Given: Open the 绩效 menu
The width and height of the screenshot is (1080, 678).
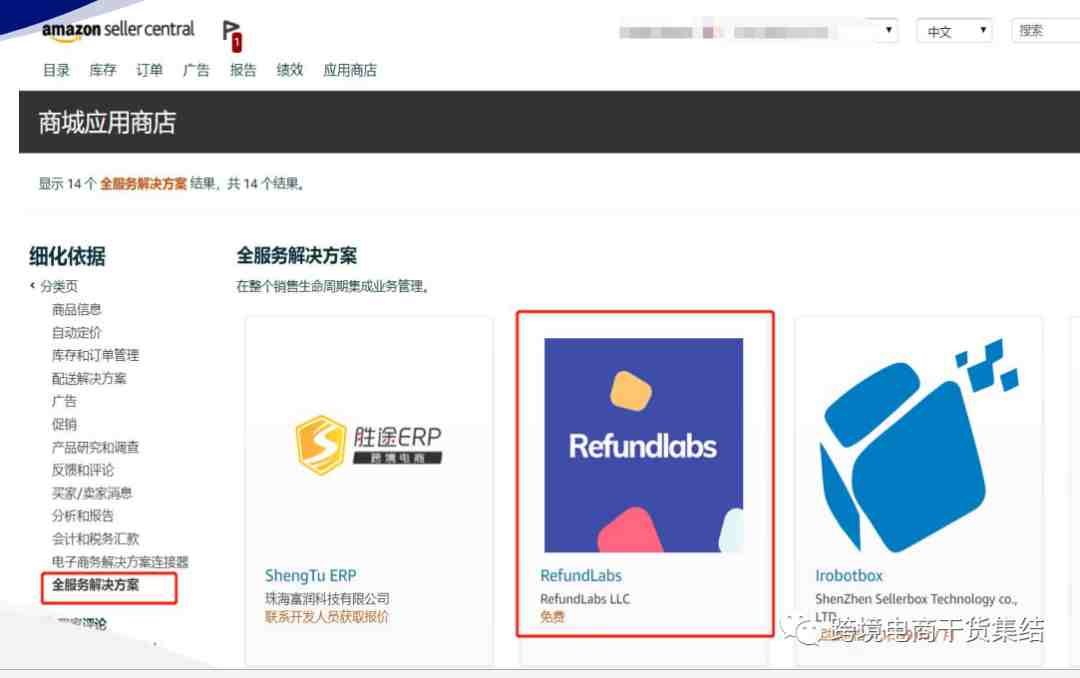Looking at the screenshot, I should pos(290,70).
